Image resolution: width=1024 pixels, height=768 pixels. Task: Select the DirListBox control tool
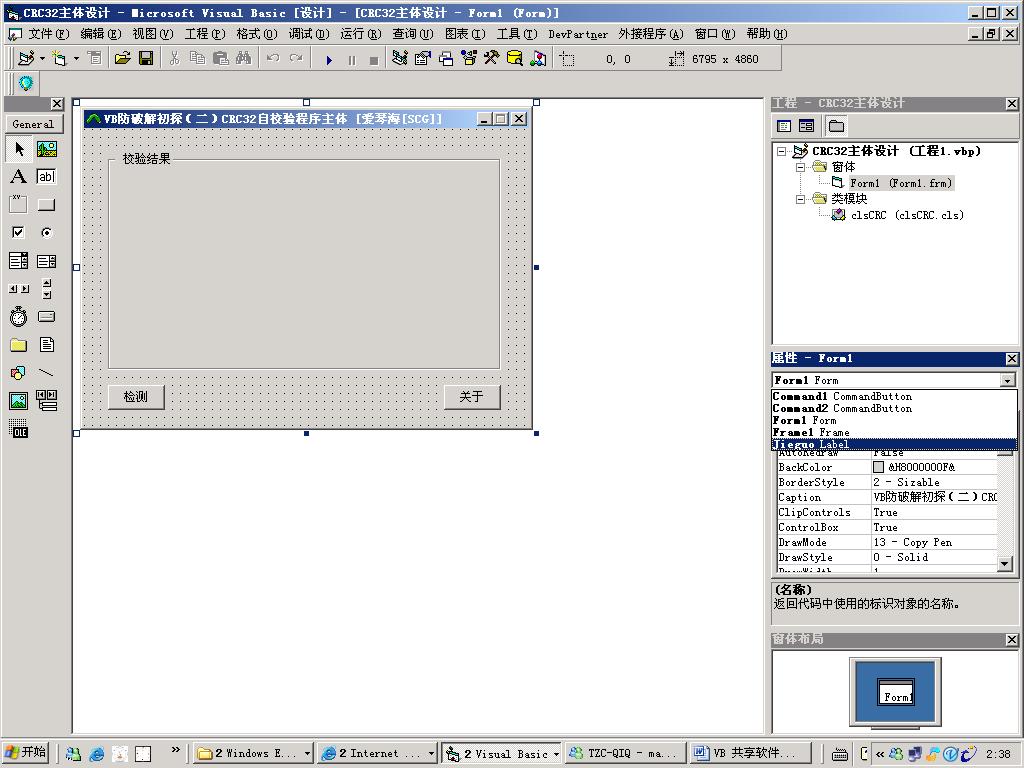pyautogui.click(x=19, y=345)
